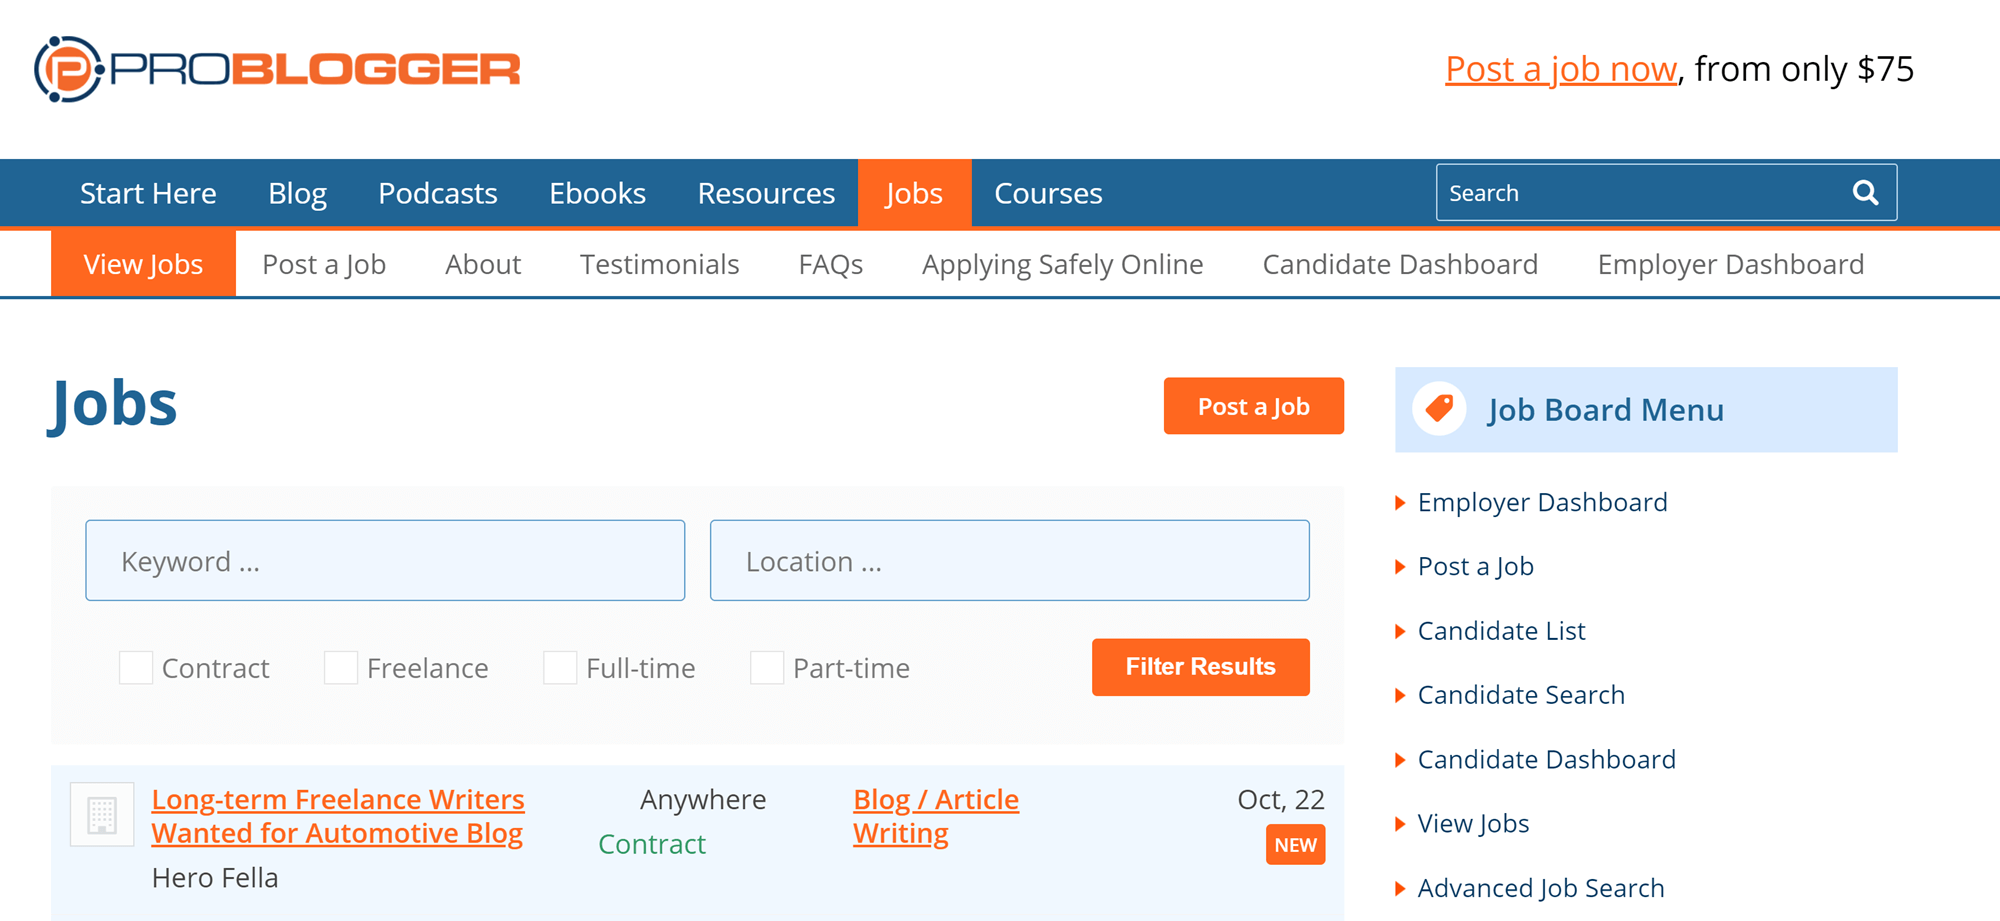This screenshot has width=2000, height=921.
Task: Click the arrow icon beside Employer Dashboard
Action: click(x=1399, y=503)
